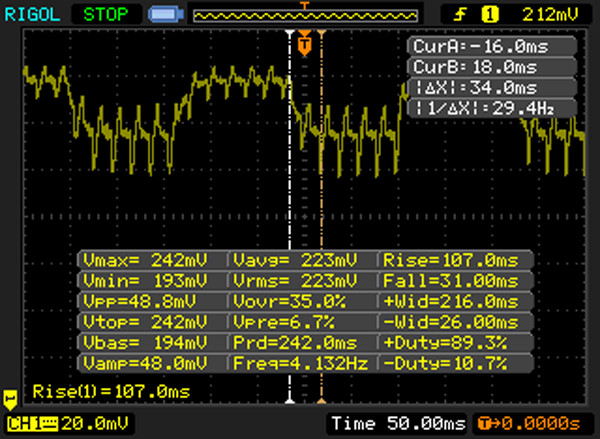
Task: Click the 212mV trigger level readout
Action: pos(550,15)
